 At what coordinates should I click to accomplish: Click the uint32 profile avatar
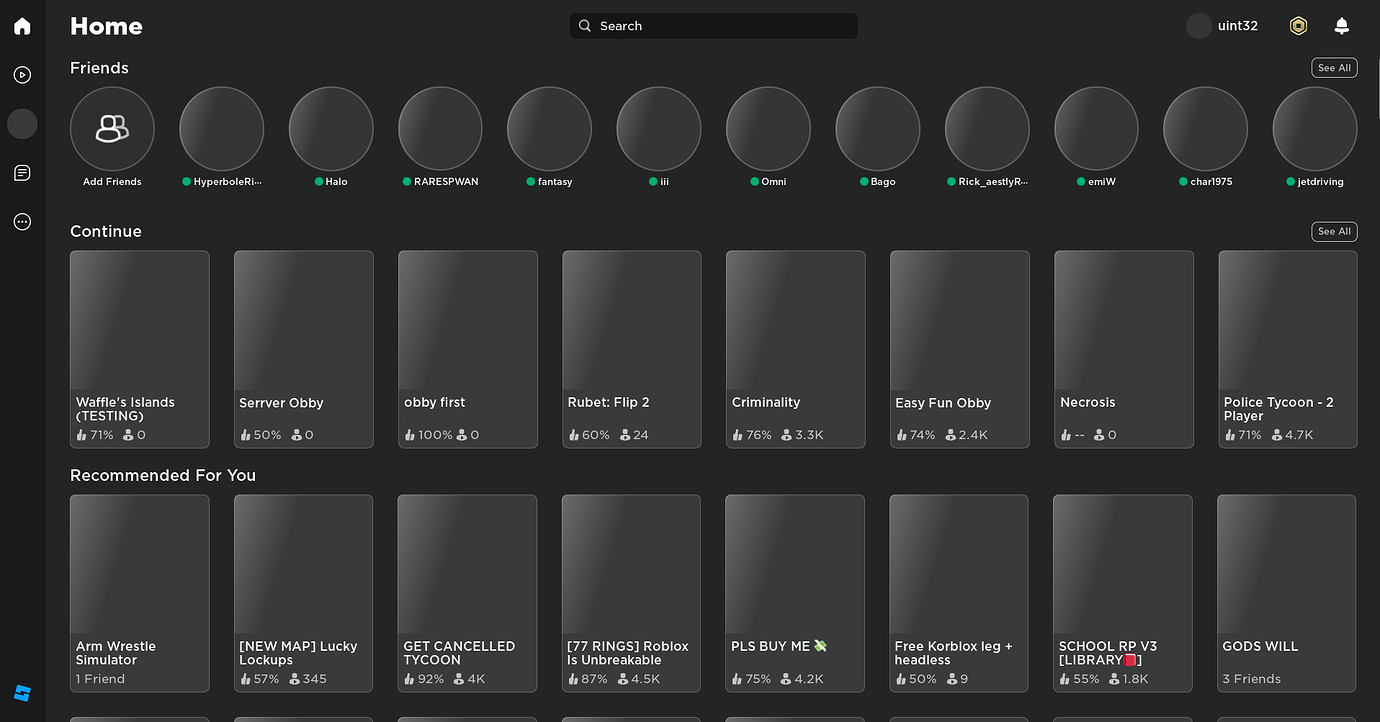(x=1199, y=26)
